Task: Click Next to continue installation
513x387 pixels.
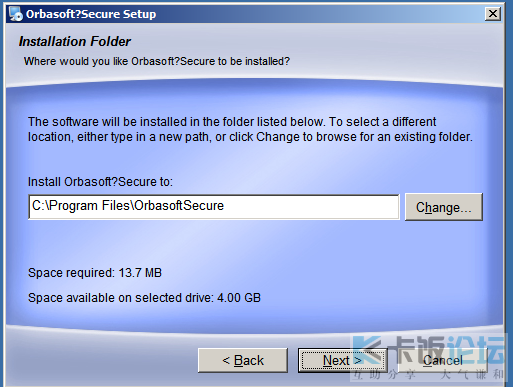Action: coord(342,360)
